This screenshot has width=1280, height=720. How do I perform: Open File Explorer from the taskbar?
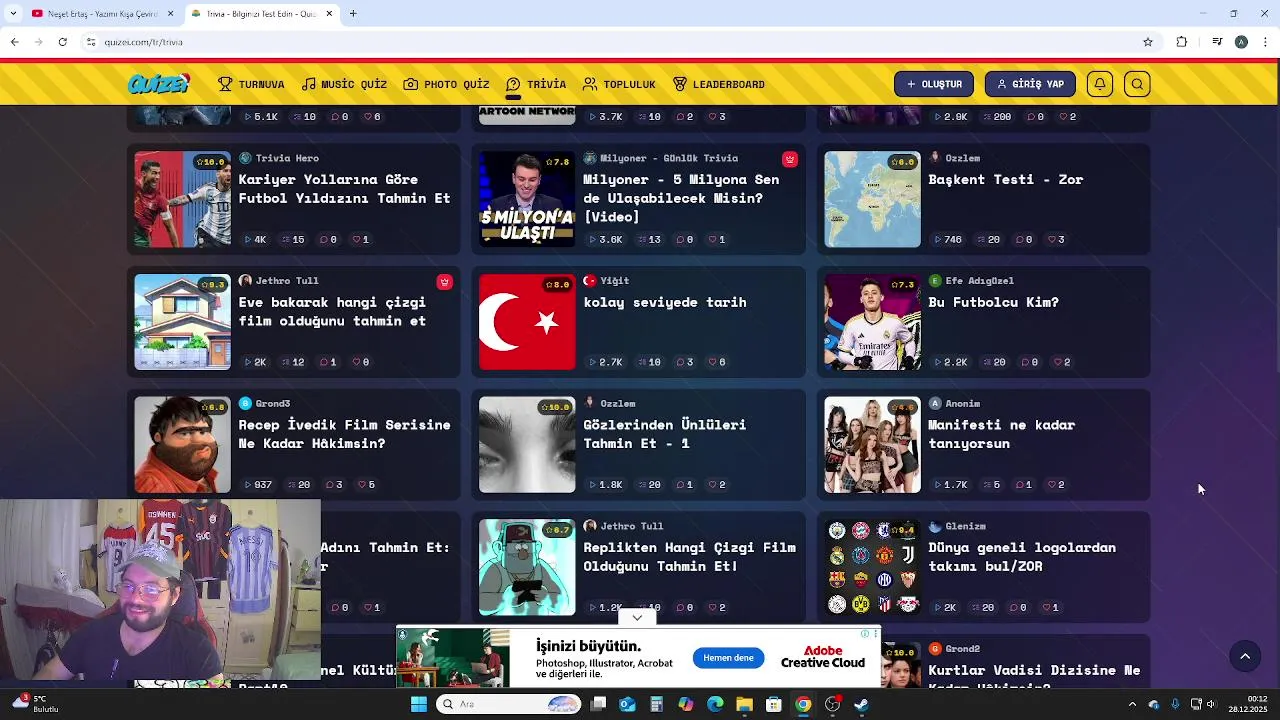click(744, 704)
